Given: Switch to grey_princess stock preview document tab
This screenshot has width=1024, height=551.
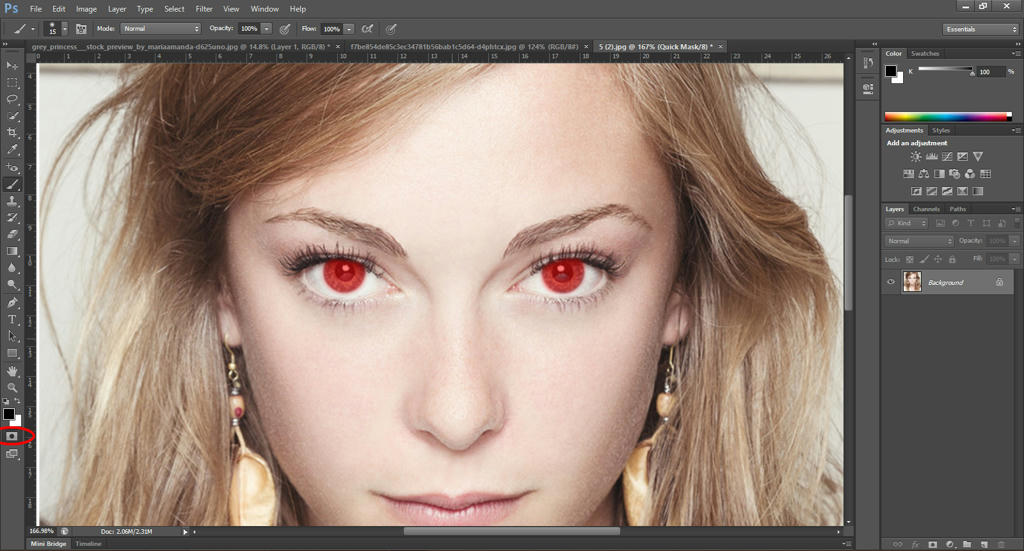Looking at the screenshot, I should click(x=181, y=47).
